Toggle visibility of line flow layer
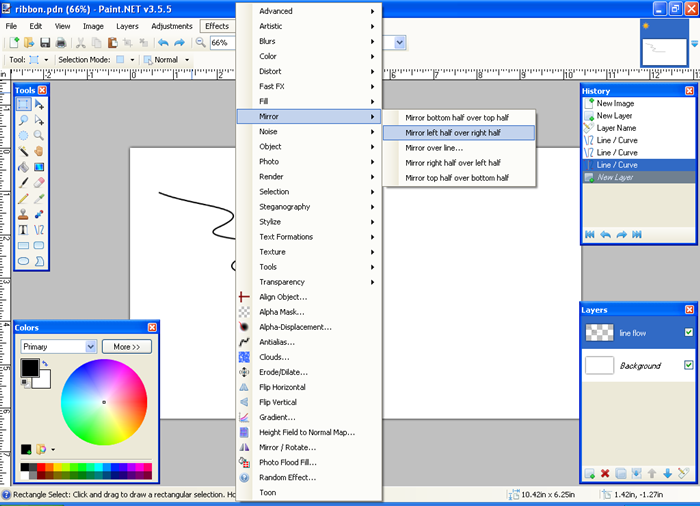700x506 pixels. point(688,332)
